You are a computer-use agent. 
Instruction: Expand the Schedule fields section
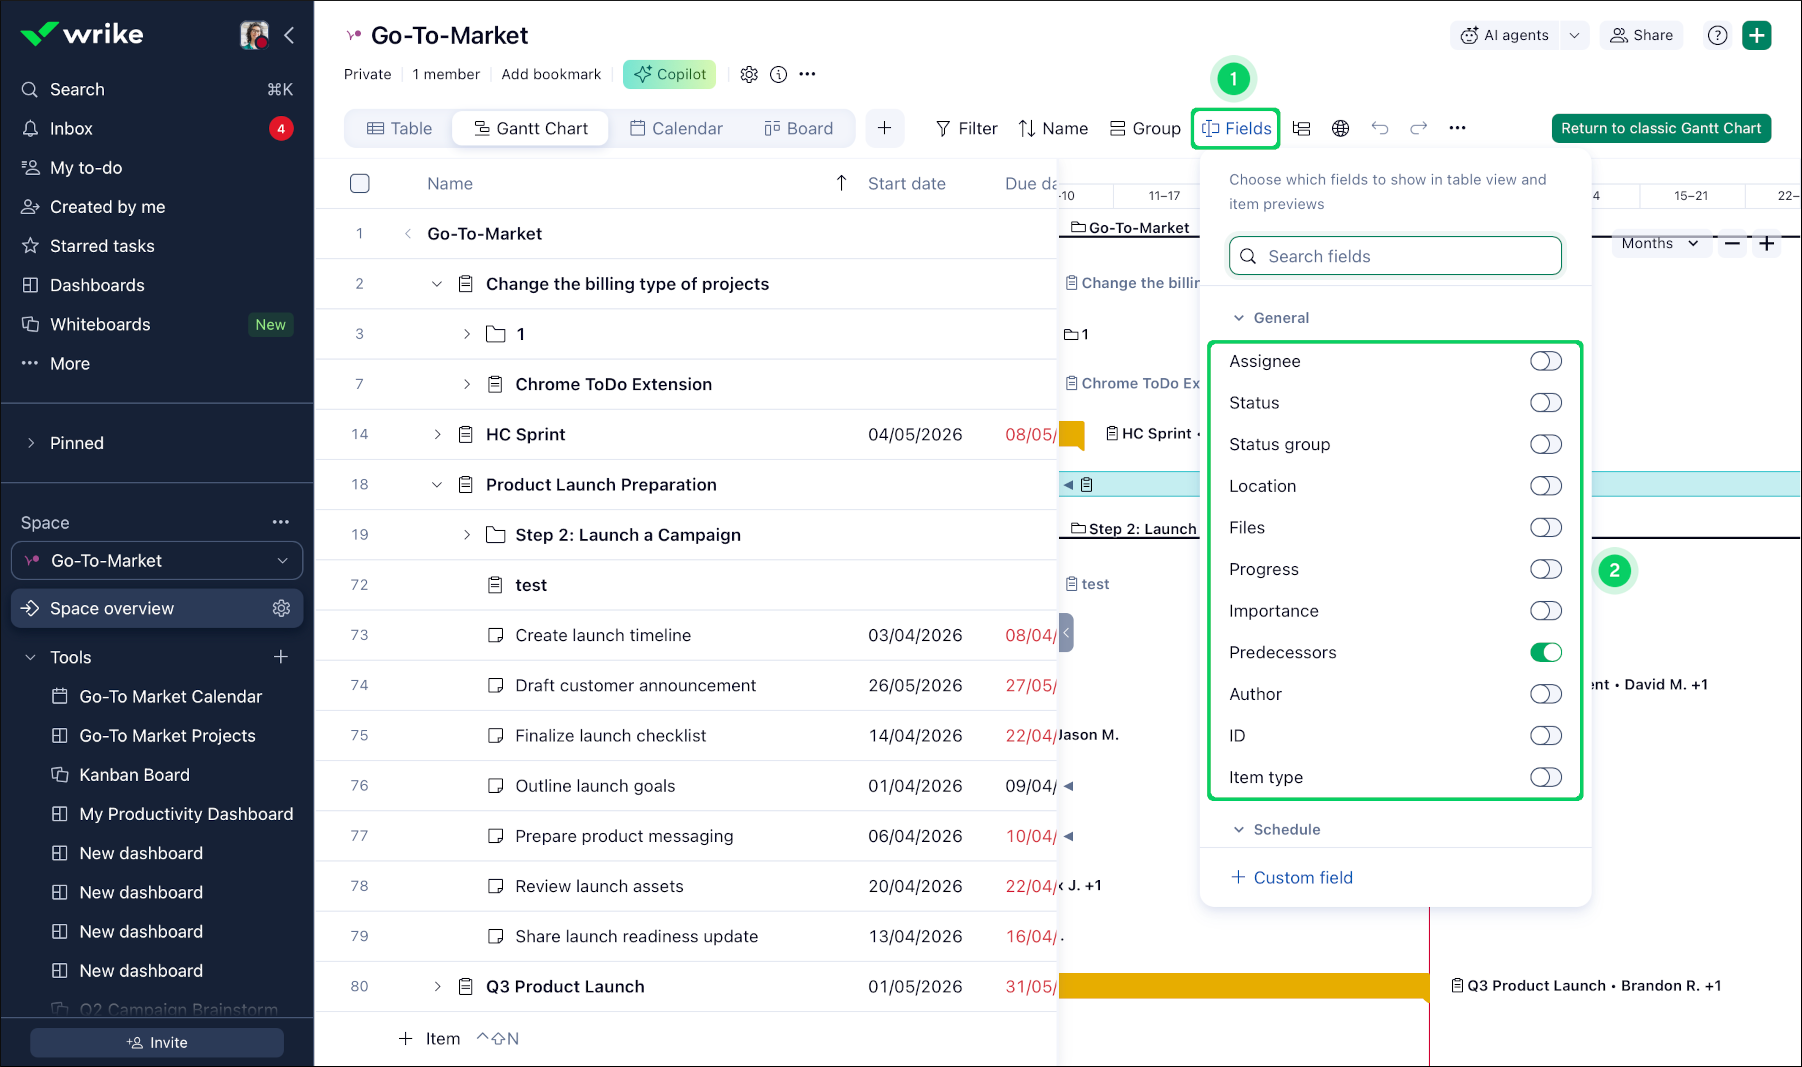(1239, 830)
